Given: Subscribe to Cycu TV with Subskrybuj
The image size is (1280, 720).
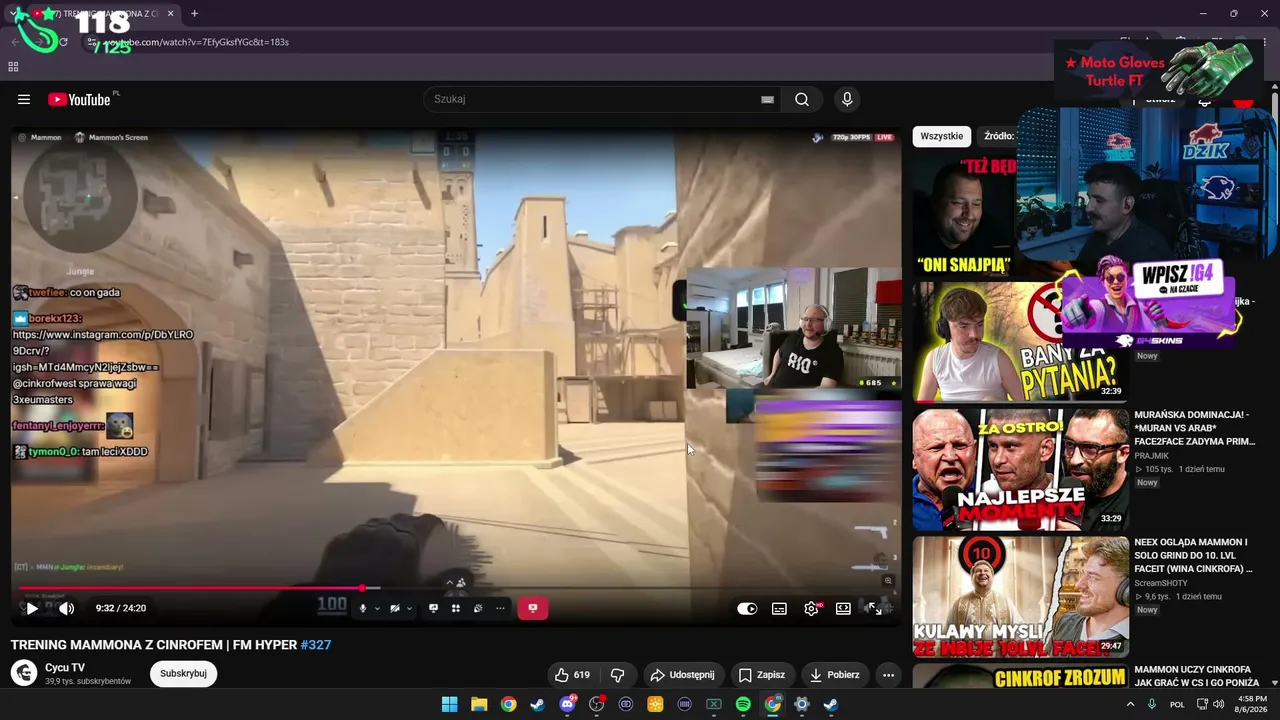Looking at the screenshot, I should pos(183,673).
